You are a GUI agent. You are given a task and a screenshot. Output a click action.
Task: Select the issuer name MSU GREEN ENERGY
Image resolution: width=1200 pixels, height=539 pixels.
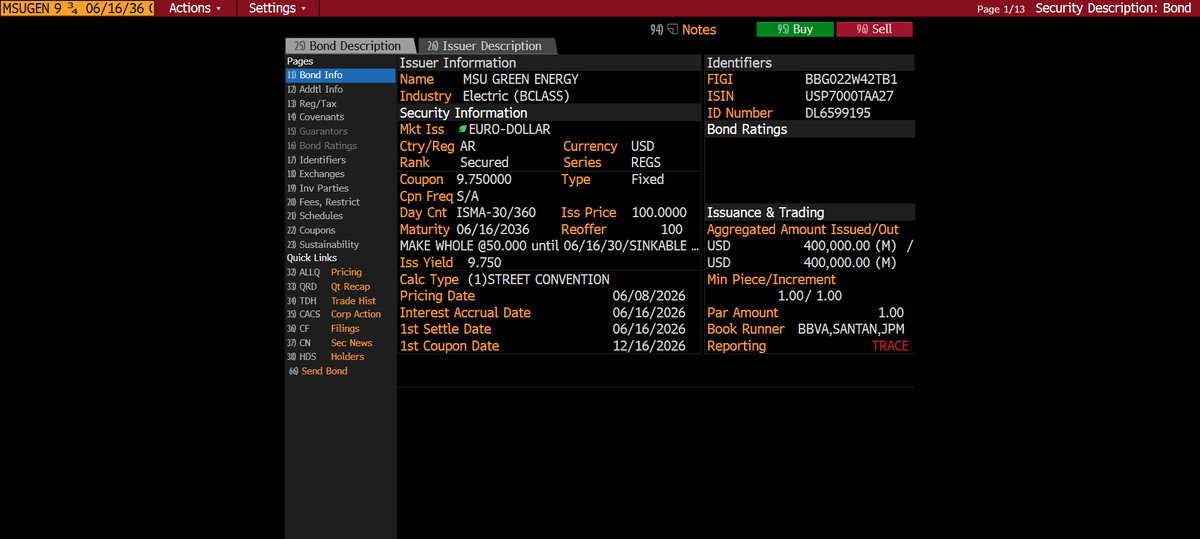pos(520,79)
